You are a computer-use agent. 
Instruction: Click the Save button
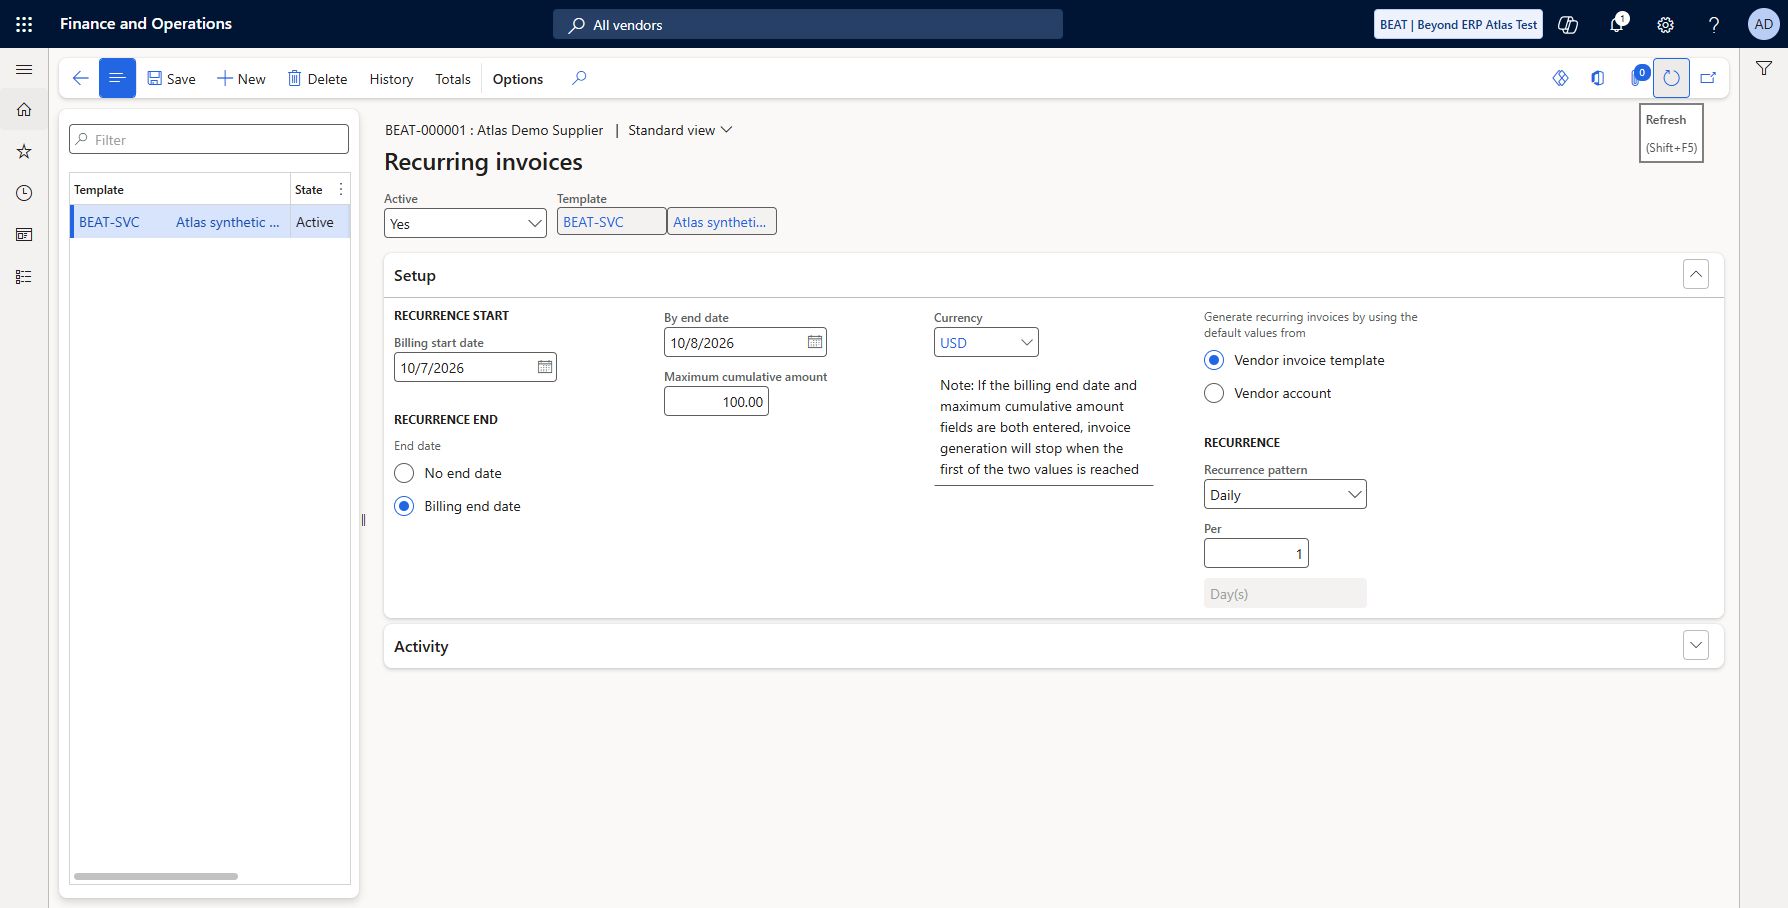171,79
